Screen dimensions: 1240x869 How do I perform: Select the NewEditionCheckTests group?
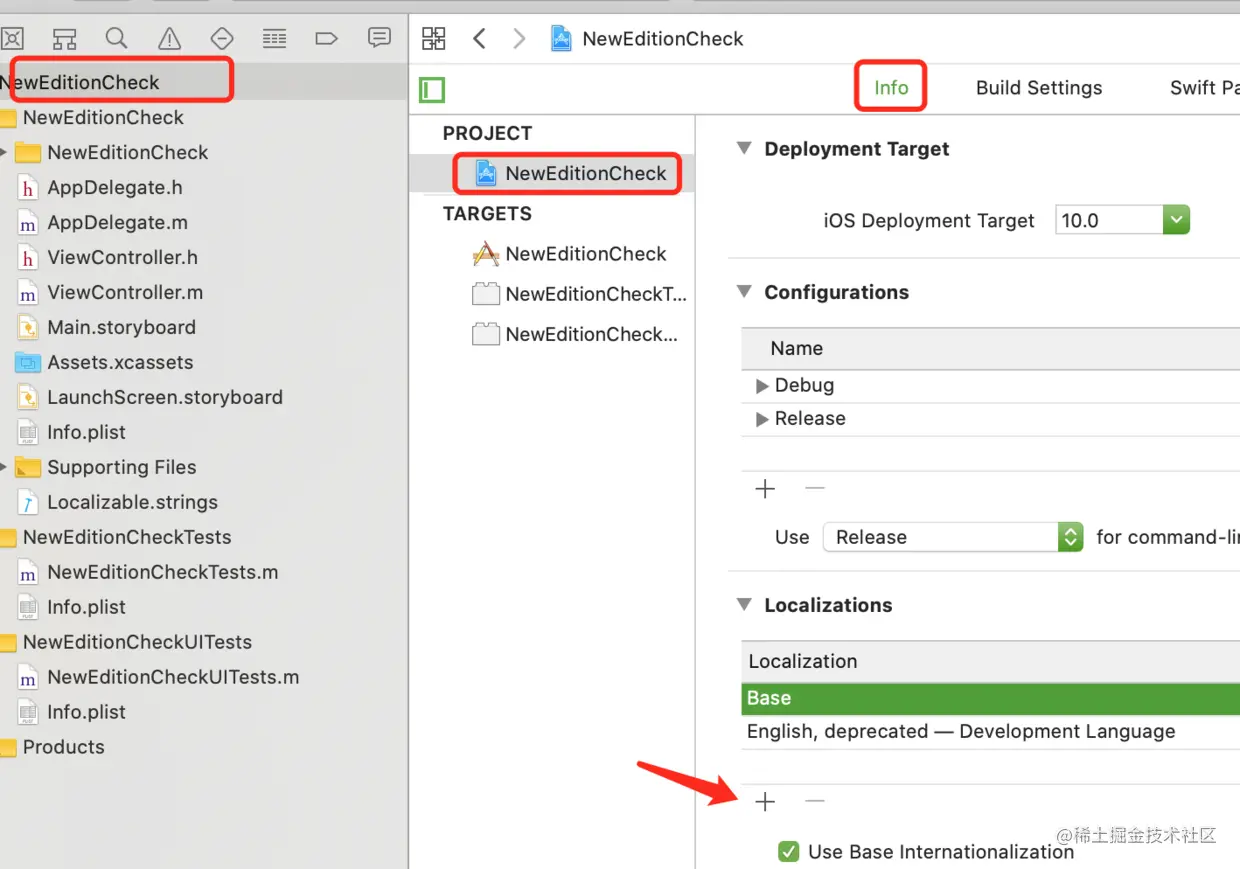point(127,537)
